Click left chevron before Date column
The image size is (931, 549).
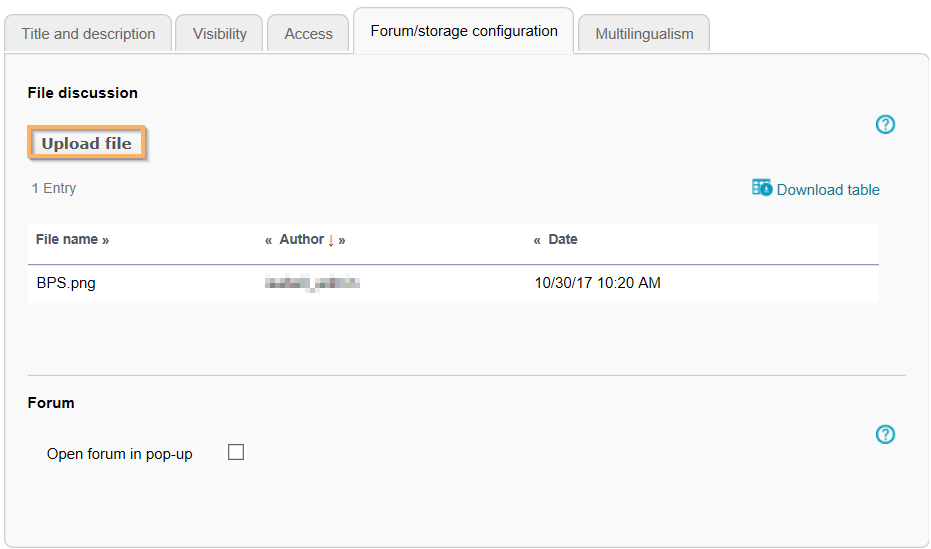click(x=537, y=240)
